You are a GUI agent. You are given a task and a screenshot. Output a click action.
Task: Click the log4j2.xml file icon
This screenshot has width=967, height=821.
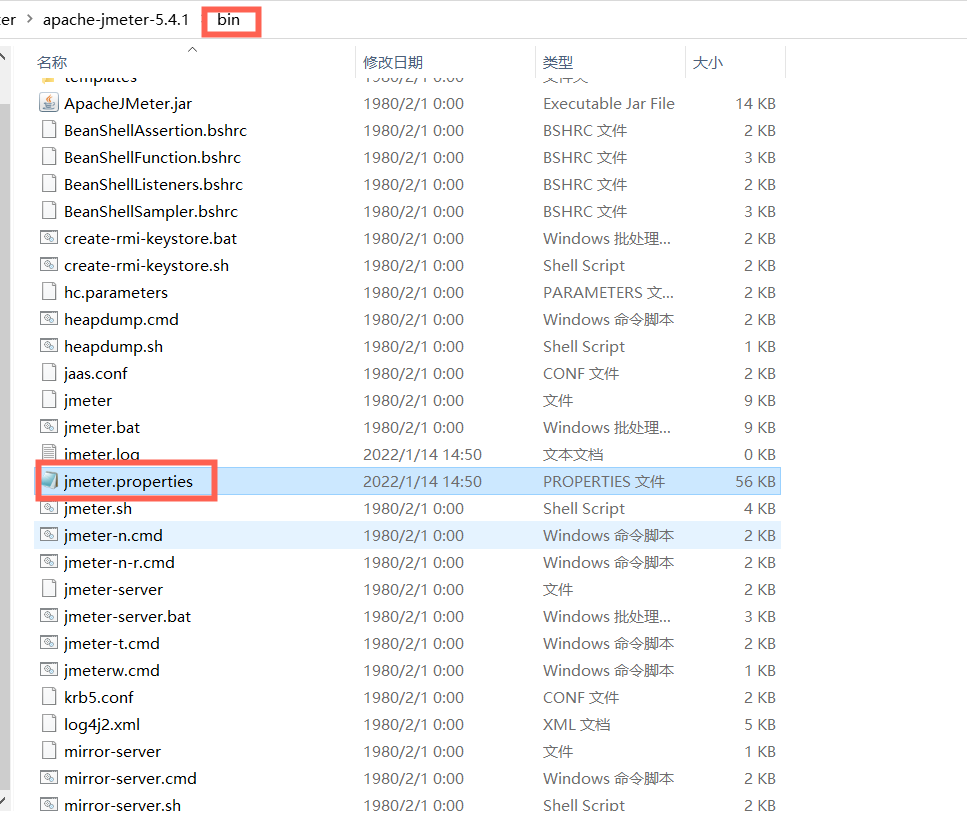[x=49, y=724]
